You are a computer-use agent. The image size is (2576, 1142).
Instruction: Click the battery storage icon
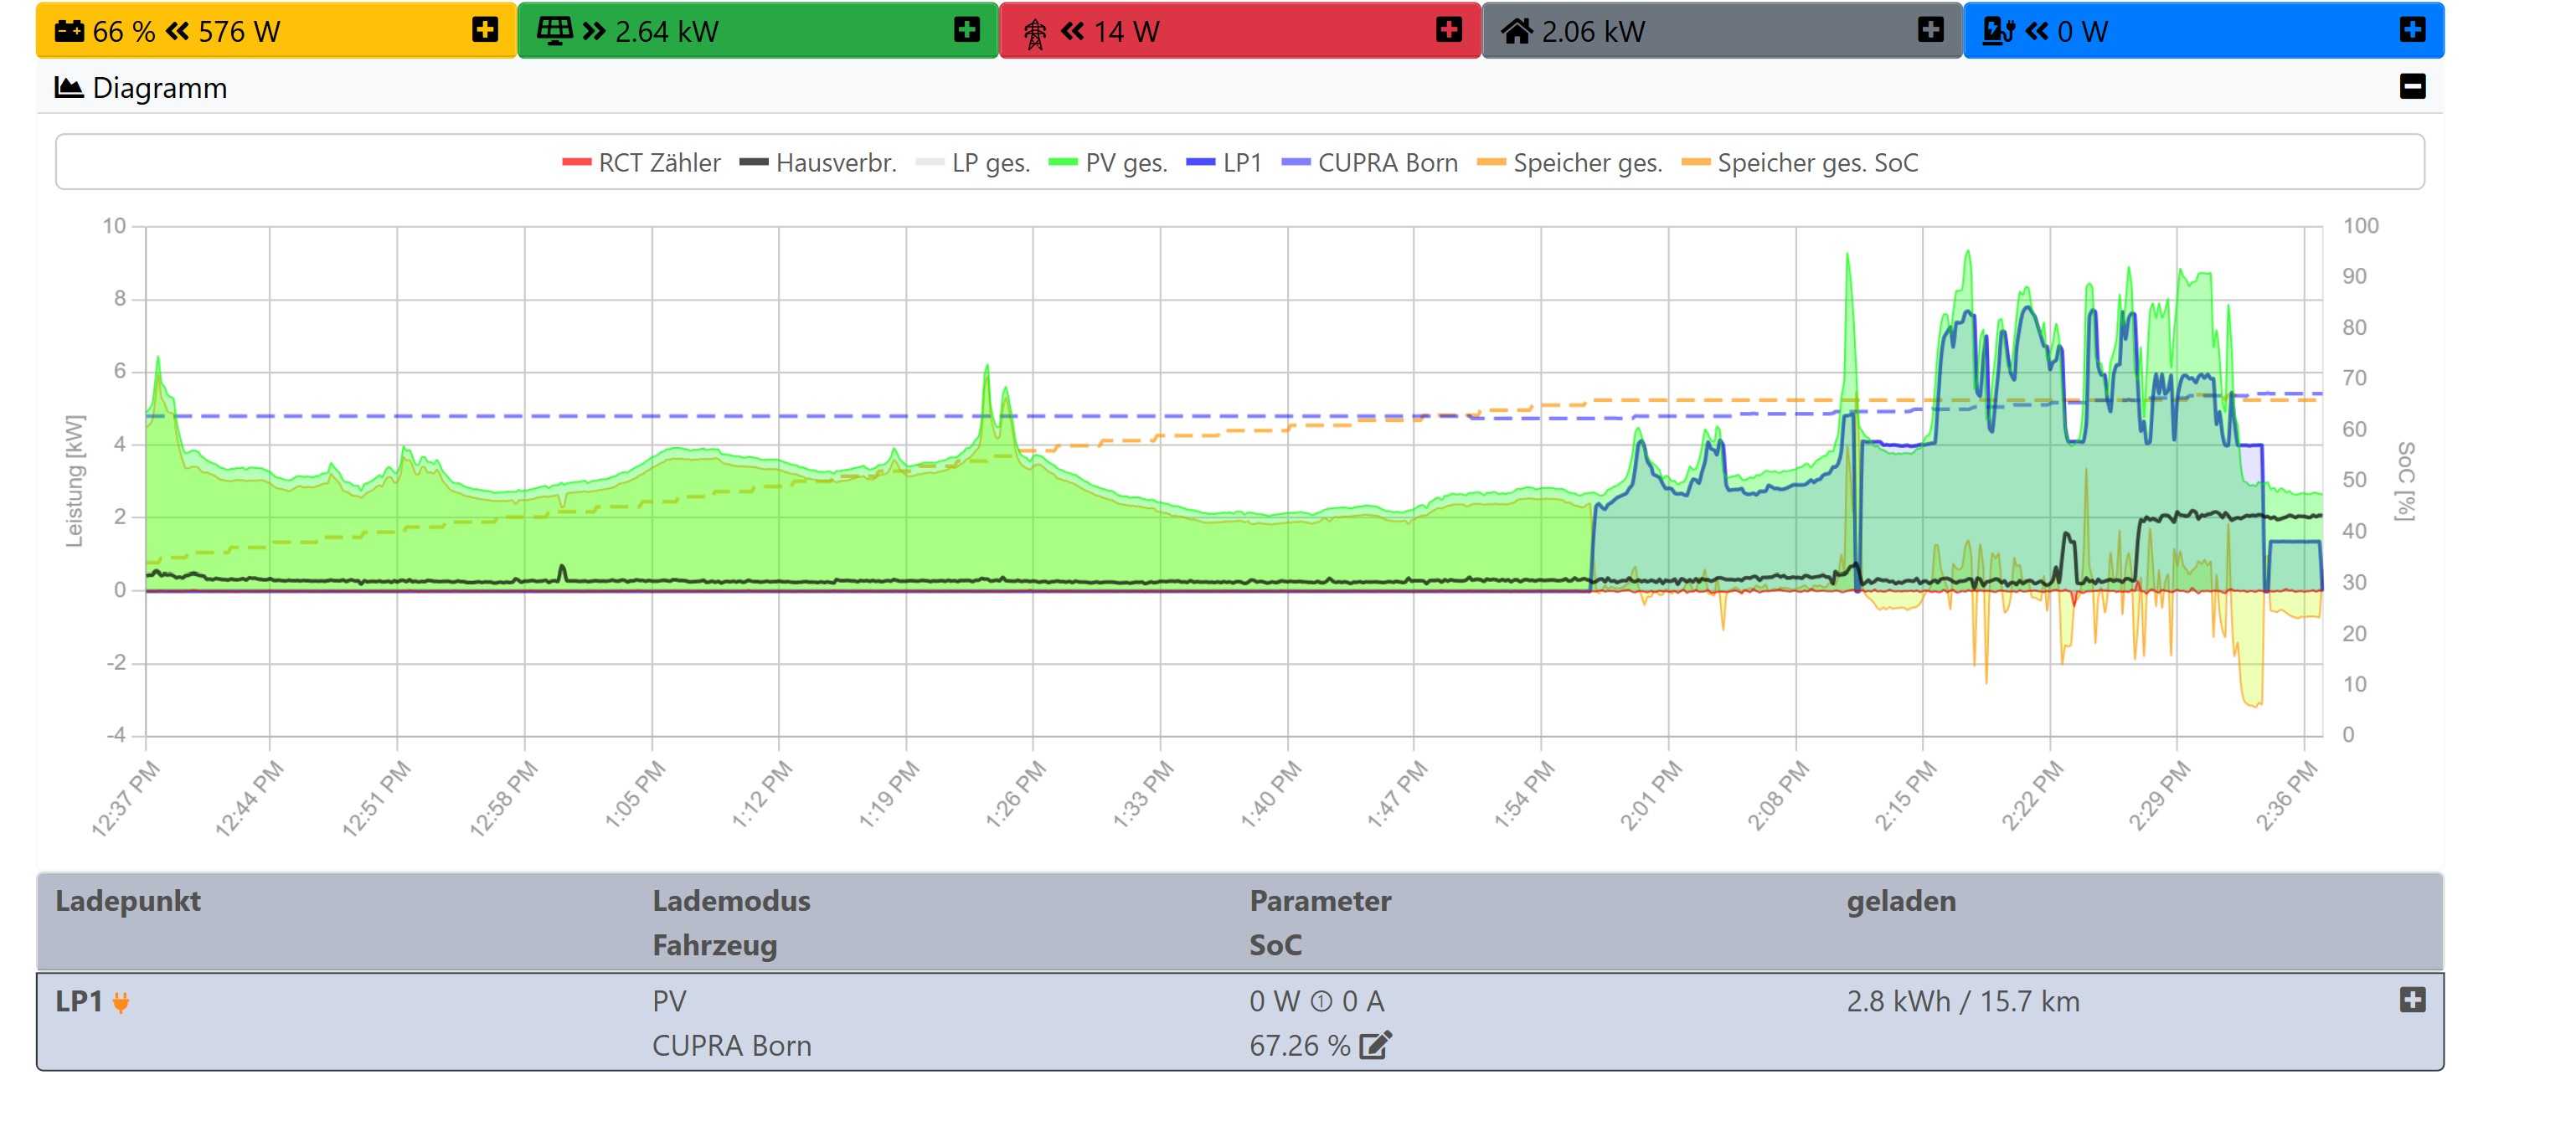pos(69,31)
